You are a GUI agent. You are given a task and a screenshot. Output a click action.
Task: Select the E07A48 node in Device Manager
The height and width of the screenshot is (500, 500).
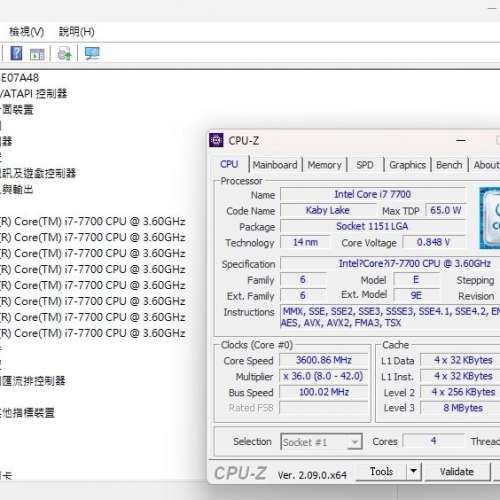(19, 78)
